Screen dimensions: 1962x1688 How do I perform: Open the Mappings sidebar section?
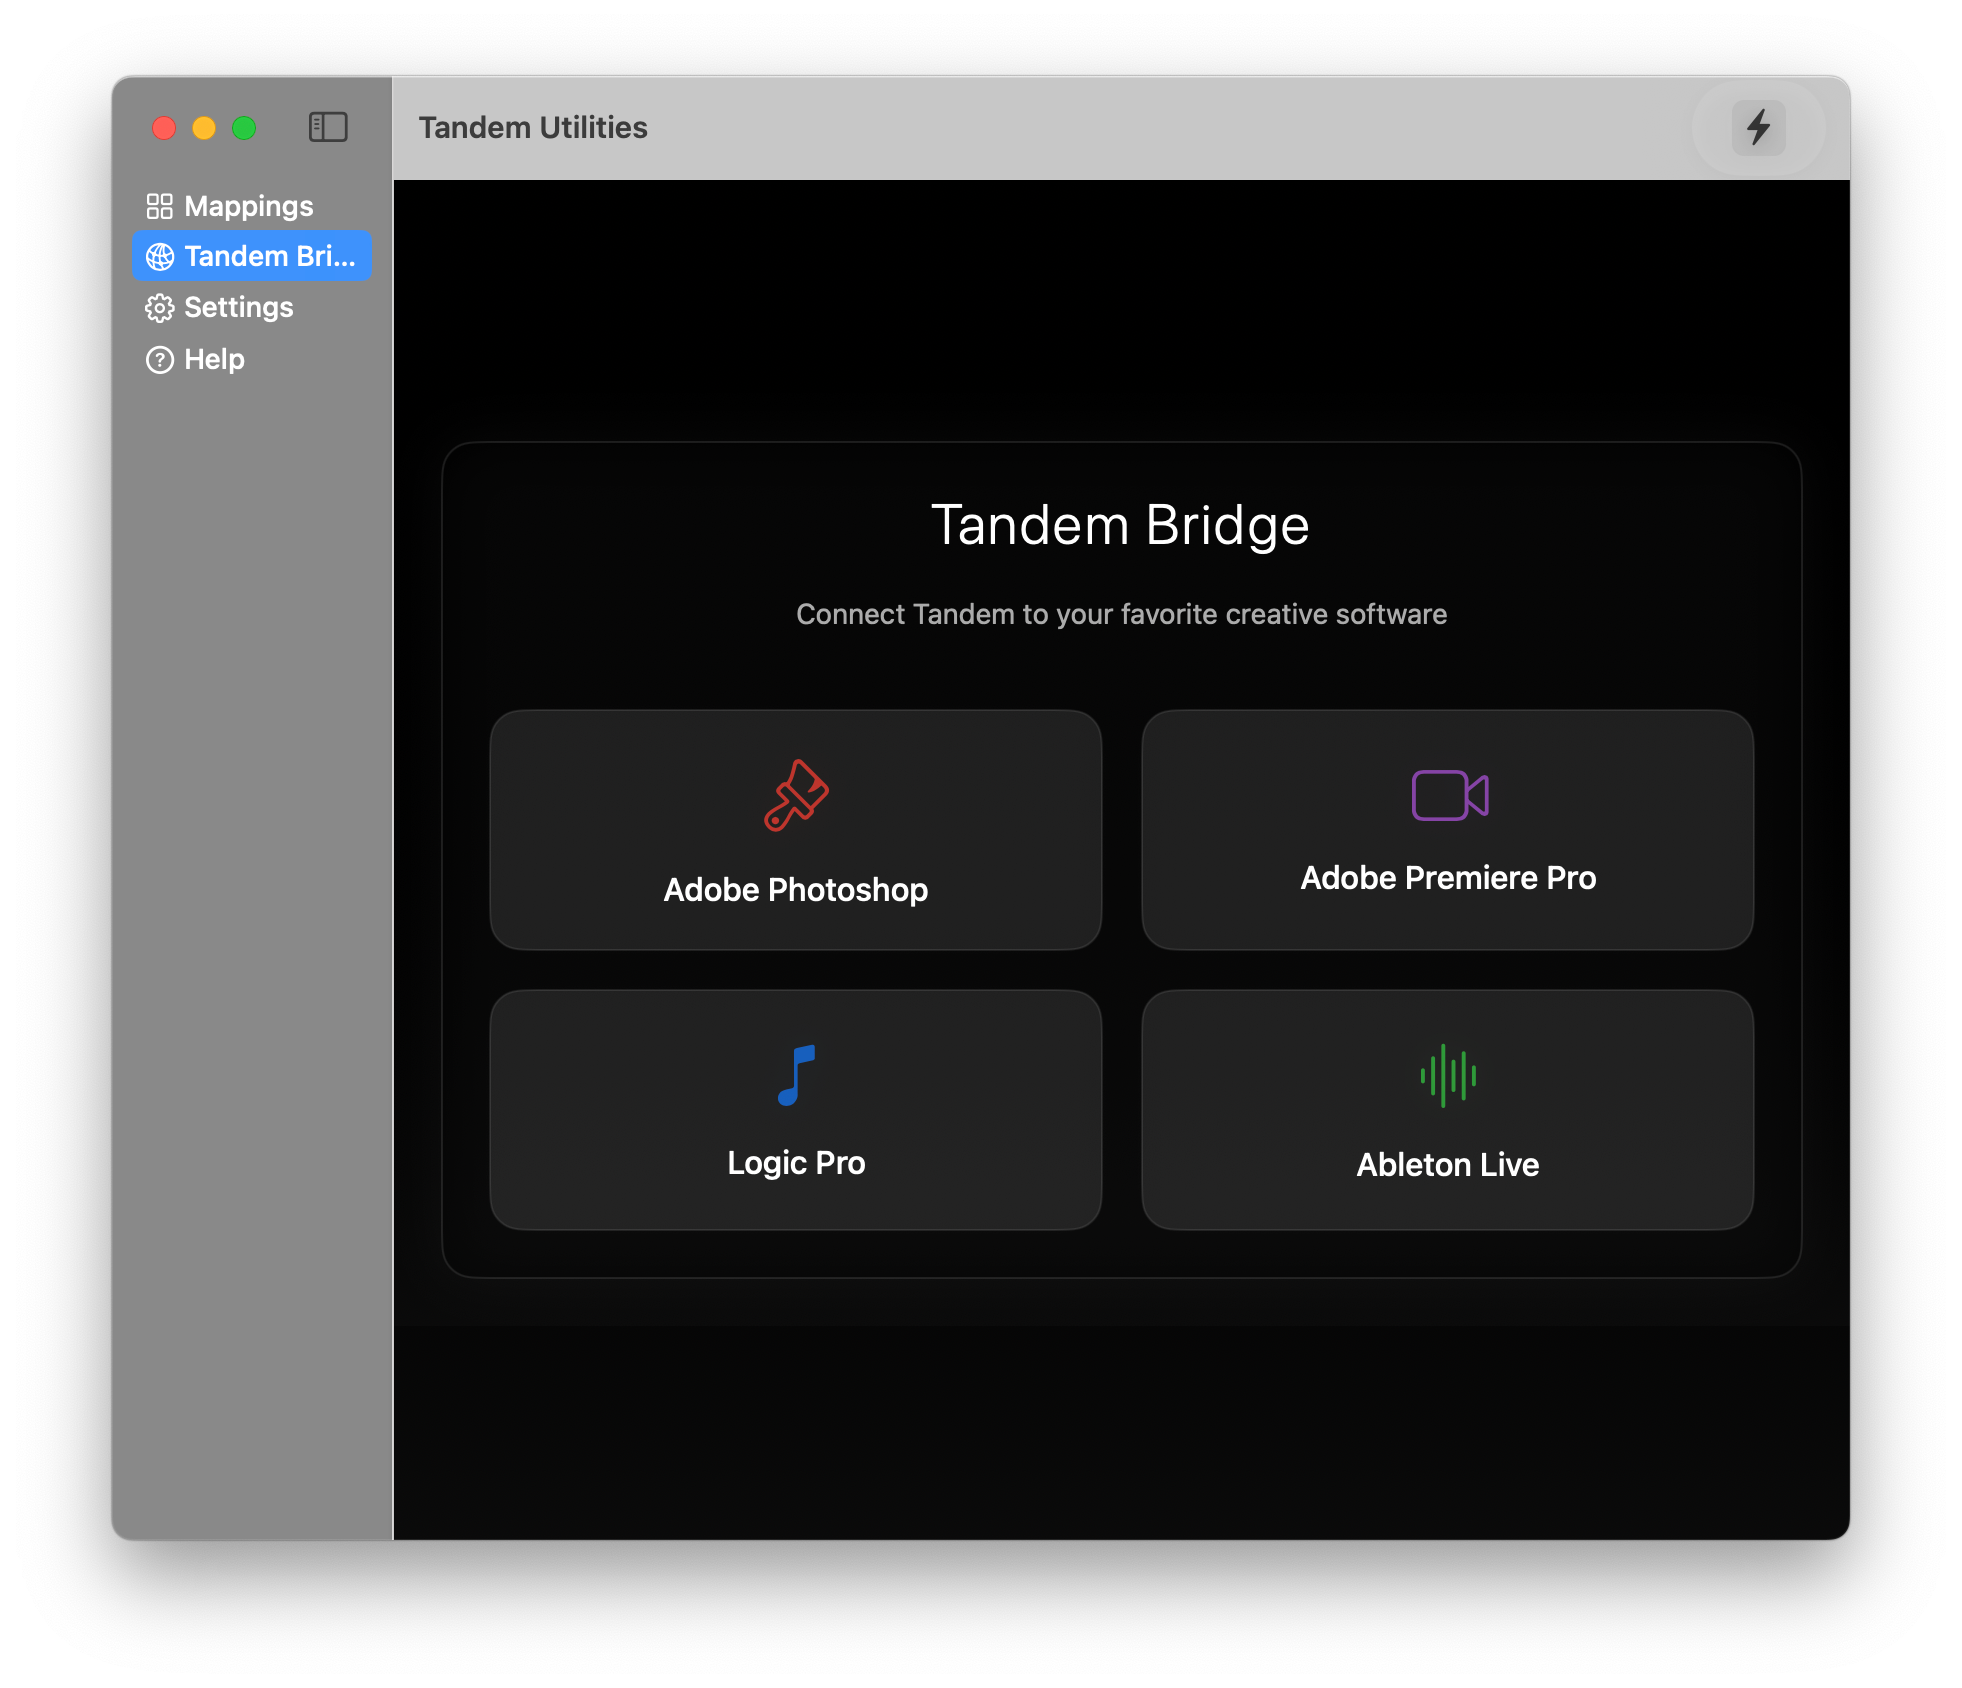point(249,206)
